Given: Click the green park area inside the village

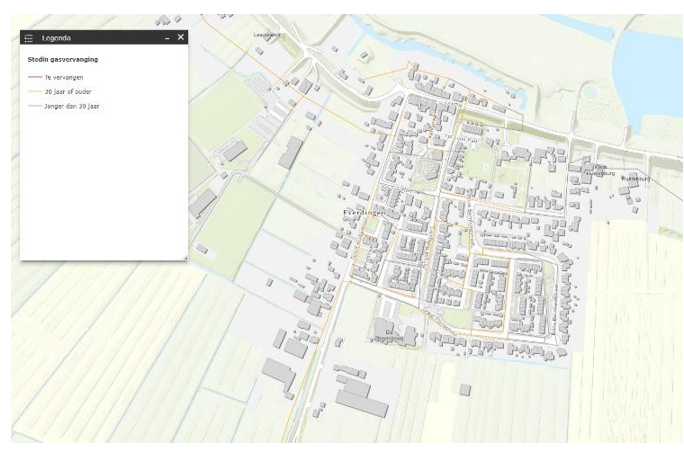Looking at the screenshot, I should (481, 160).
